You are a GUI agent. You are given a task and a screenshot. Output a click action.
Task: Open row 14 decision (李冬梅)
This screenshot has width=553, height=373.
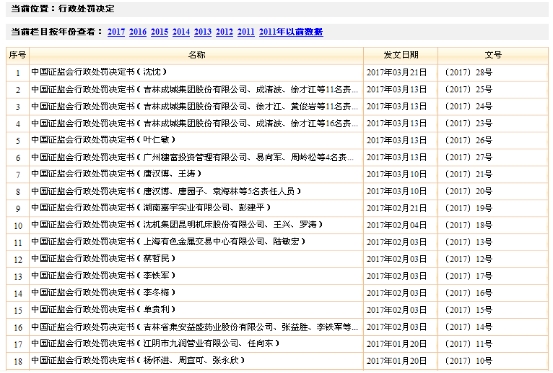103,293
